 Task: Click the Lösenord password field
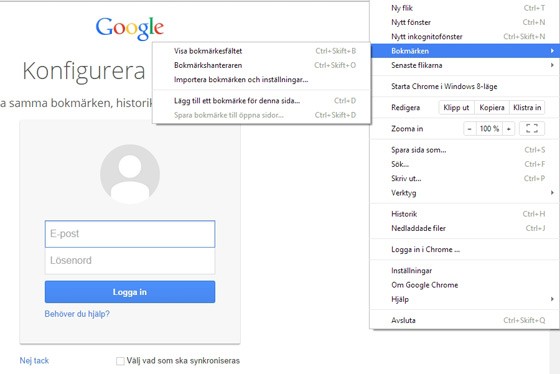pos(130,261)
